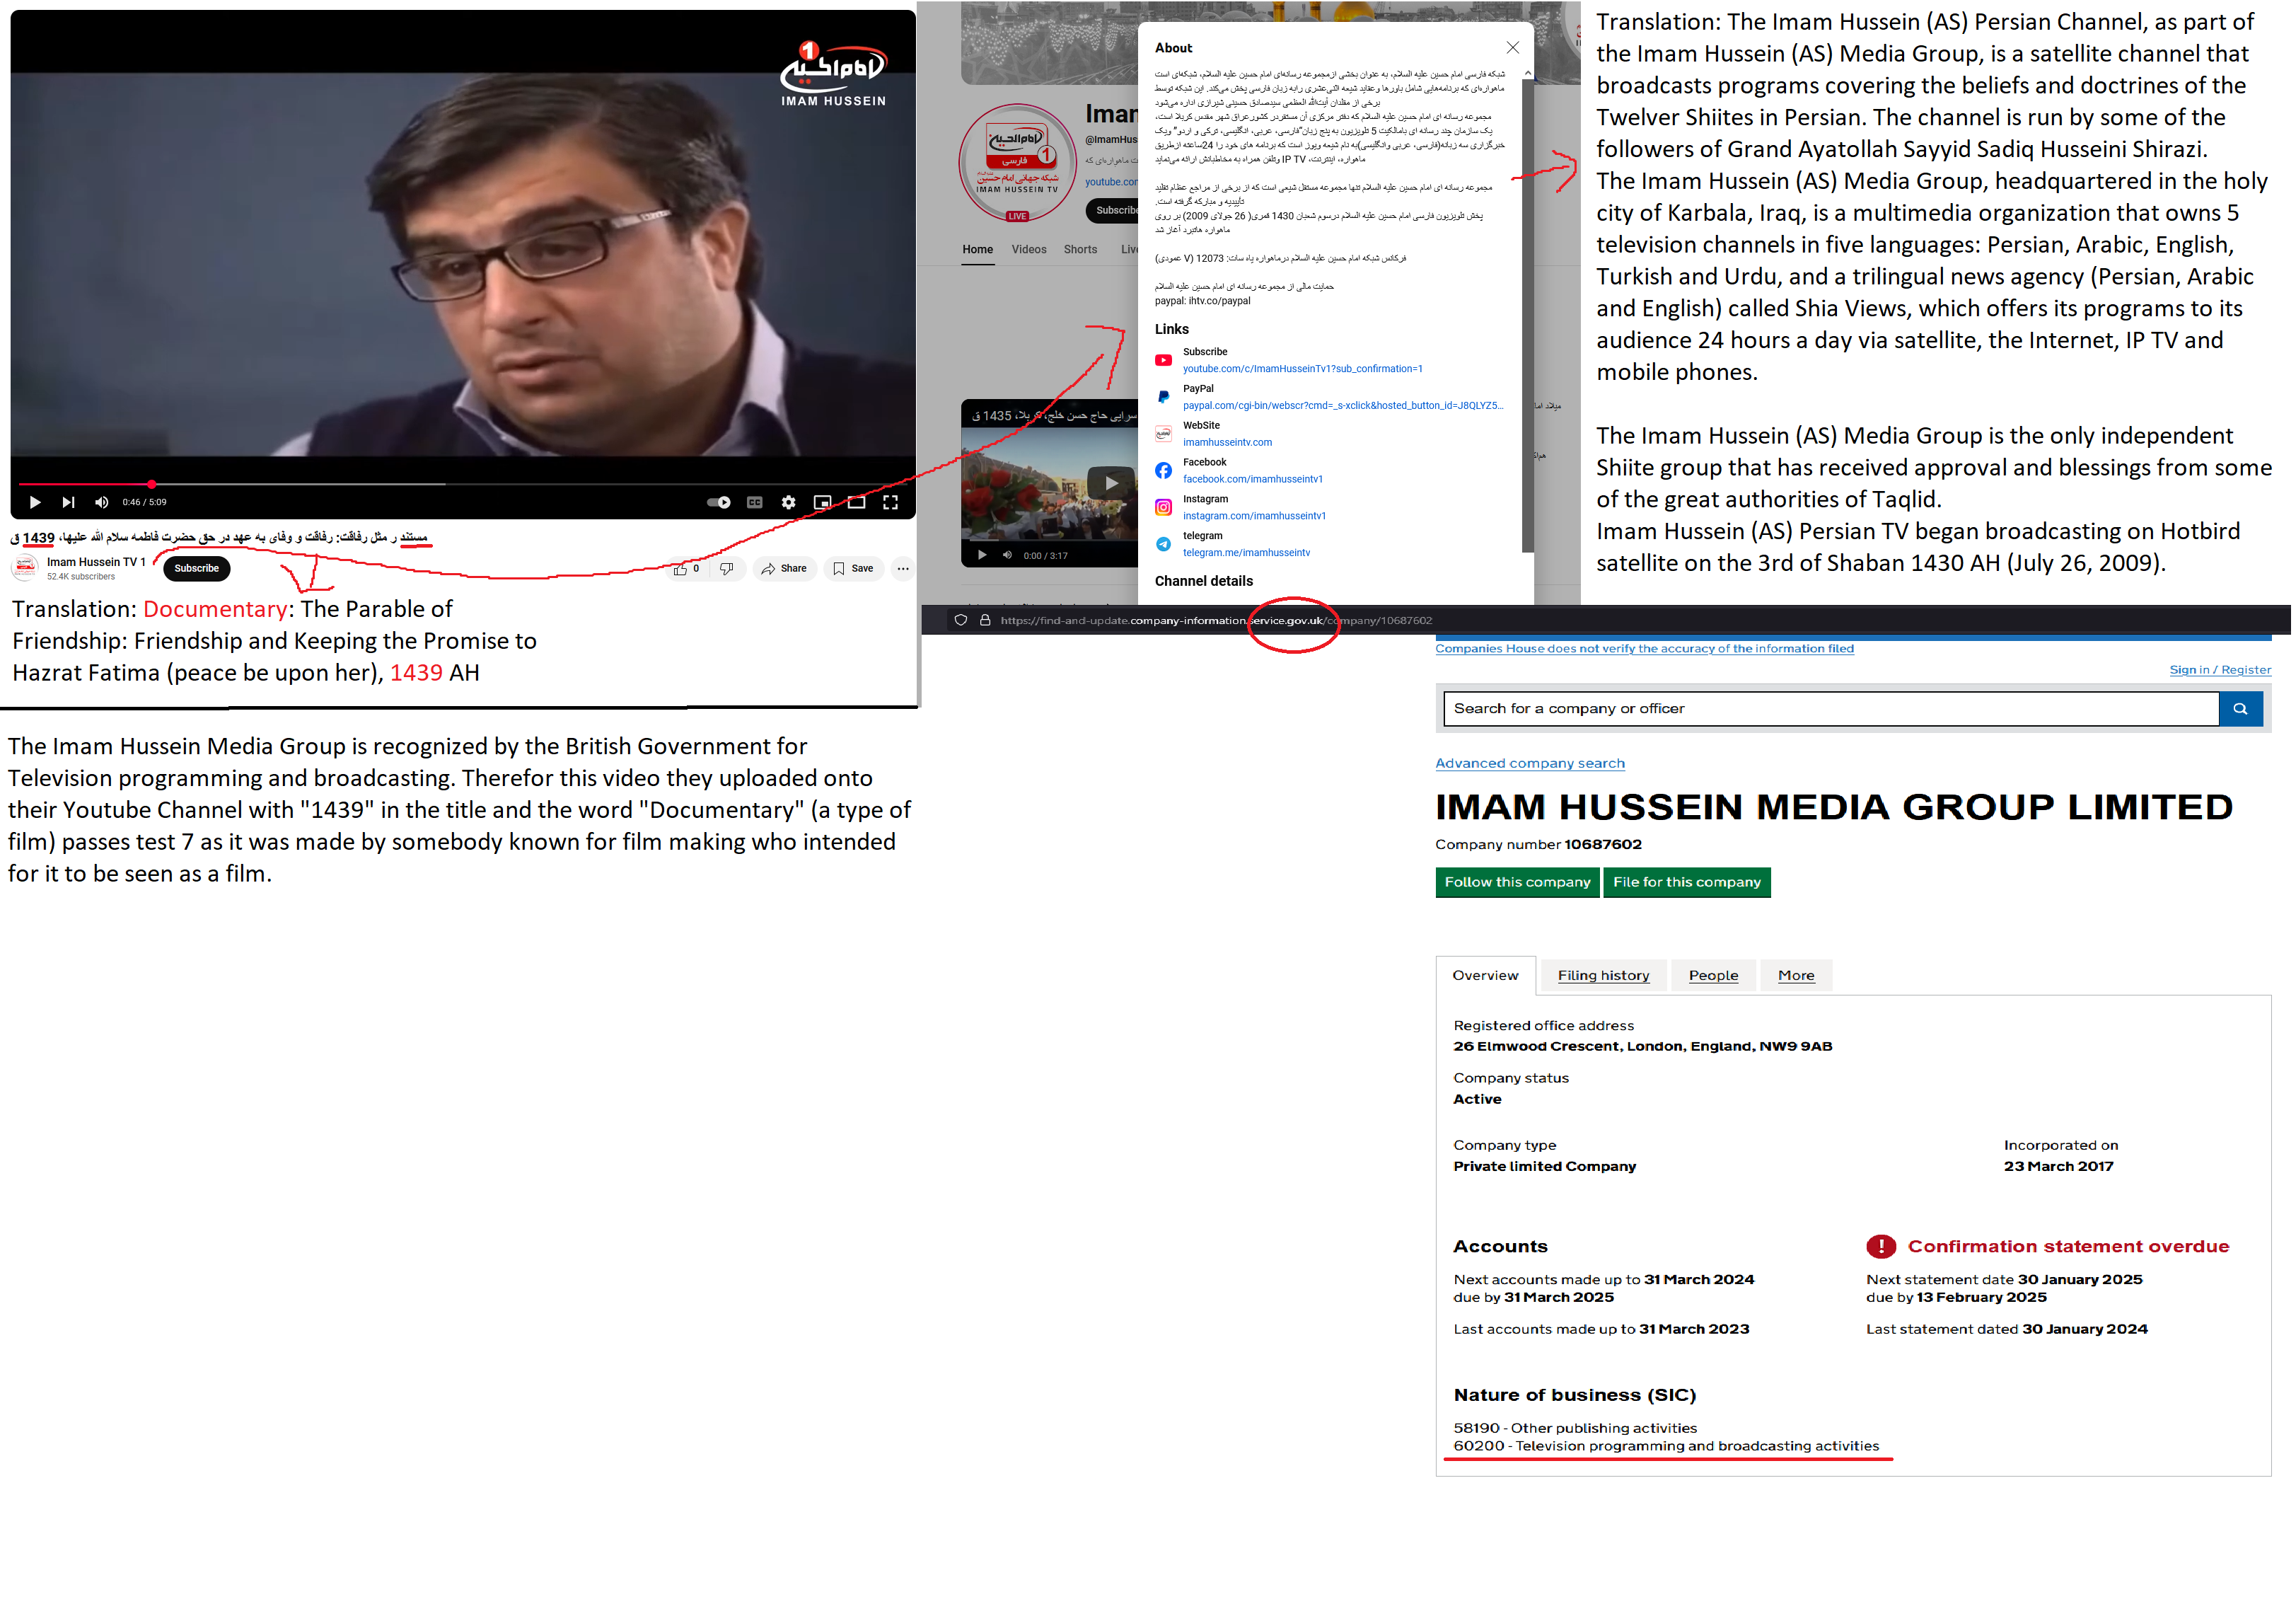The height and width of the screenshot is (1599, 2296).
Task: Switch the video to miniplayer mode
Action: (823, 503)
